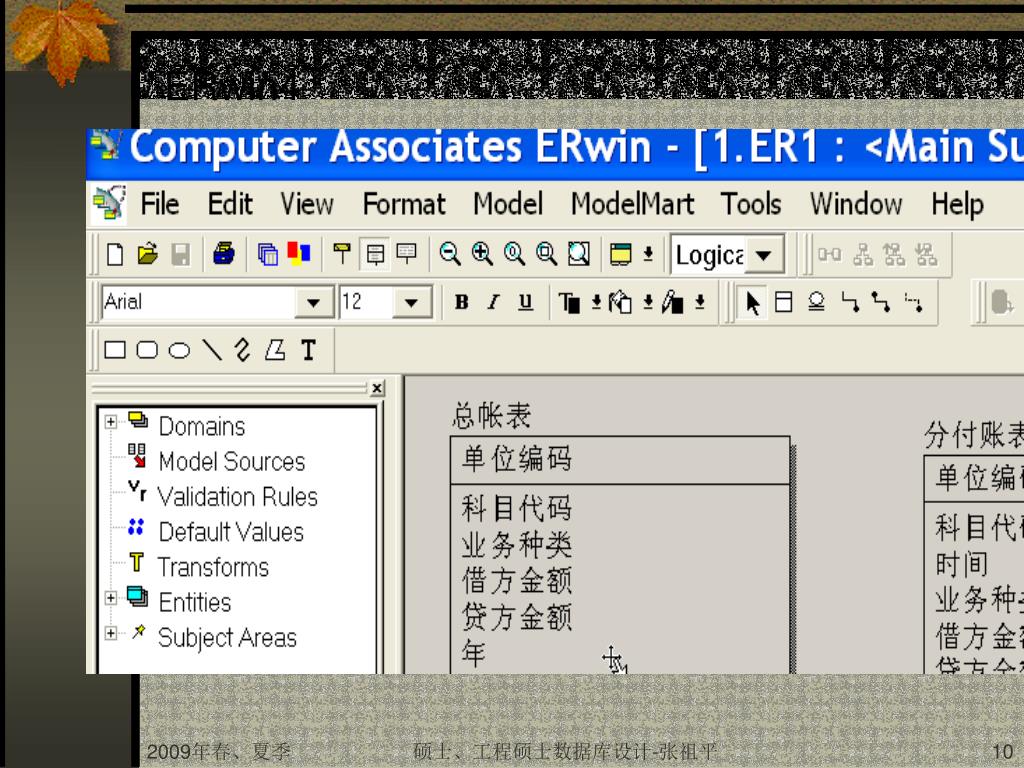Select the Polyline drawing tool

pyautogui.click(x=243, y=350)
